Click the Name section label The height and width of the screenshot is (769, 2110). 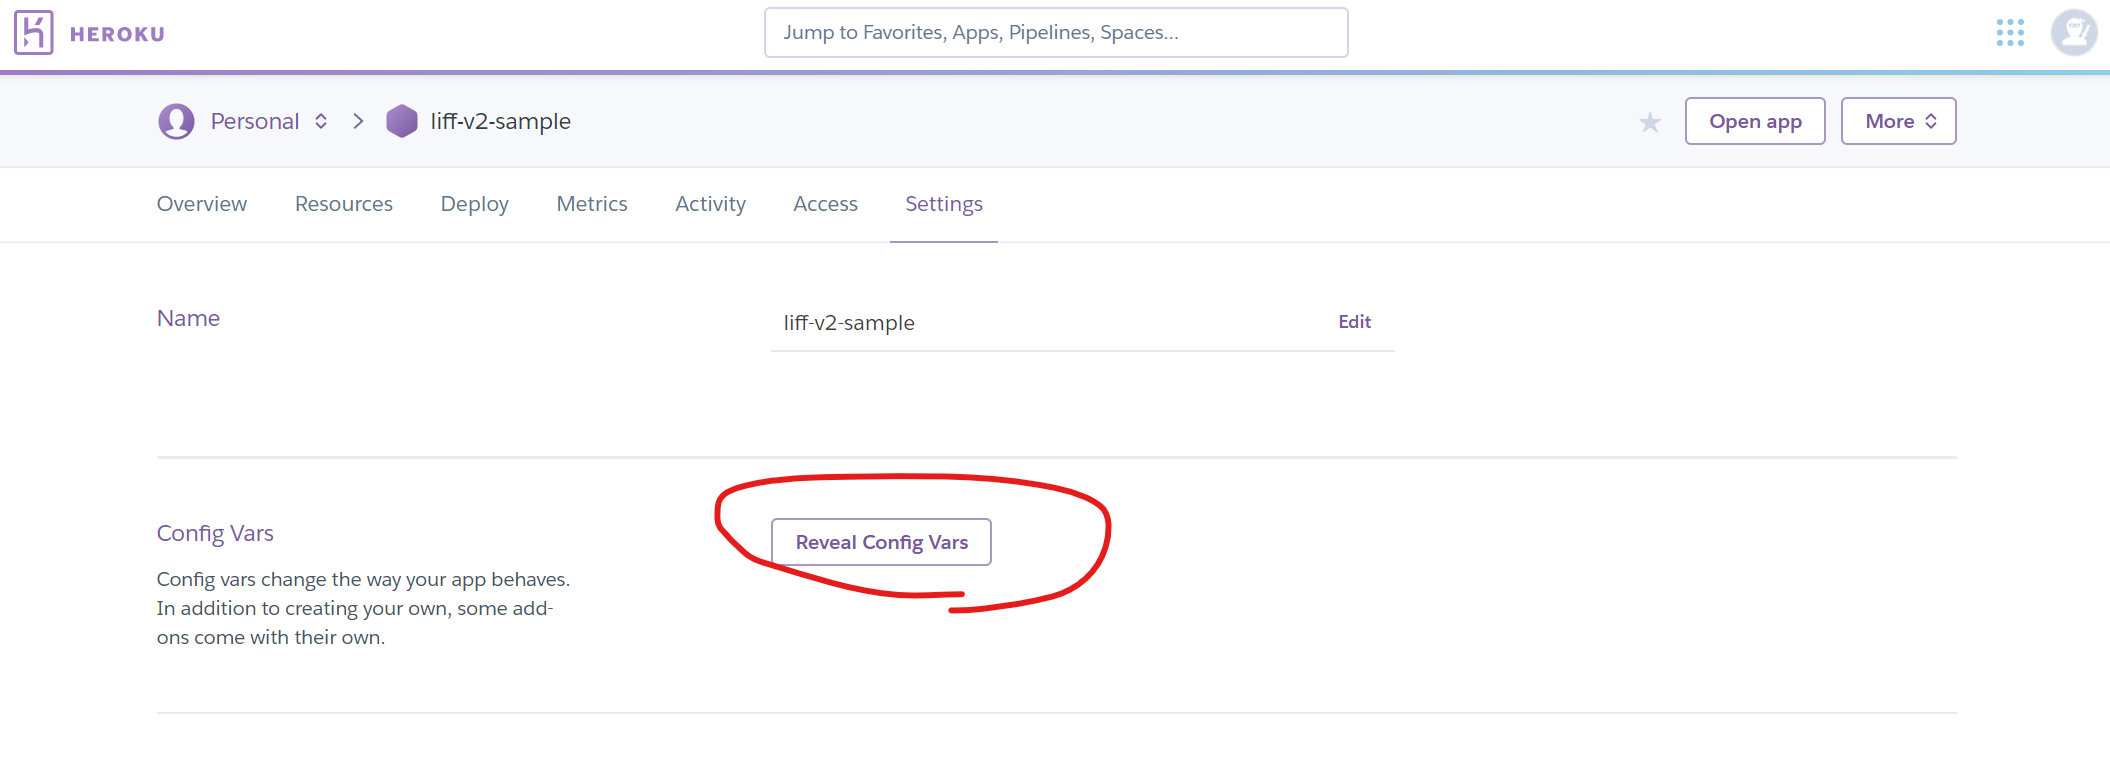(x=188, y=318)
